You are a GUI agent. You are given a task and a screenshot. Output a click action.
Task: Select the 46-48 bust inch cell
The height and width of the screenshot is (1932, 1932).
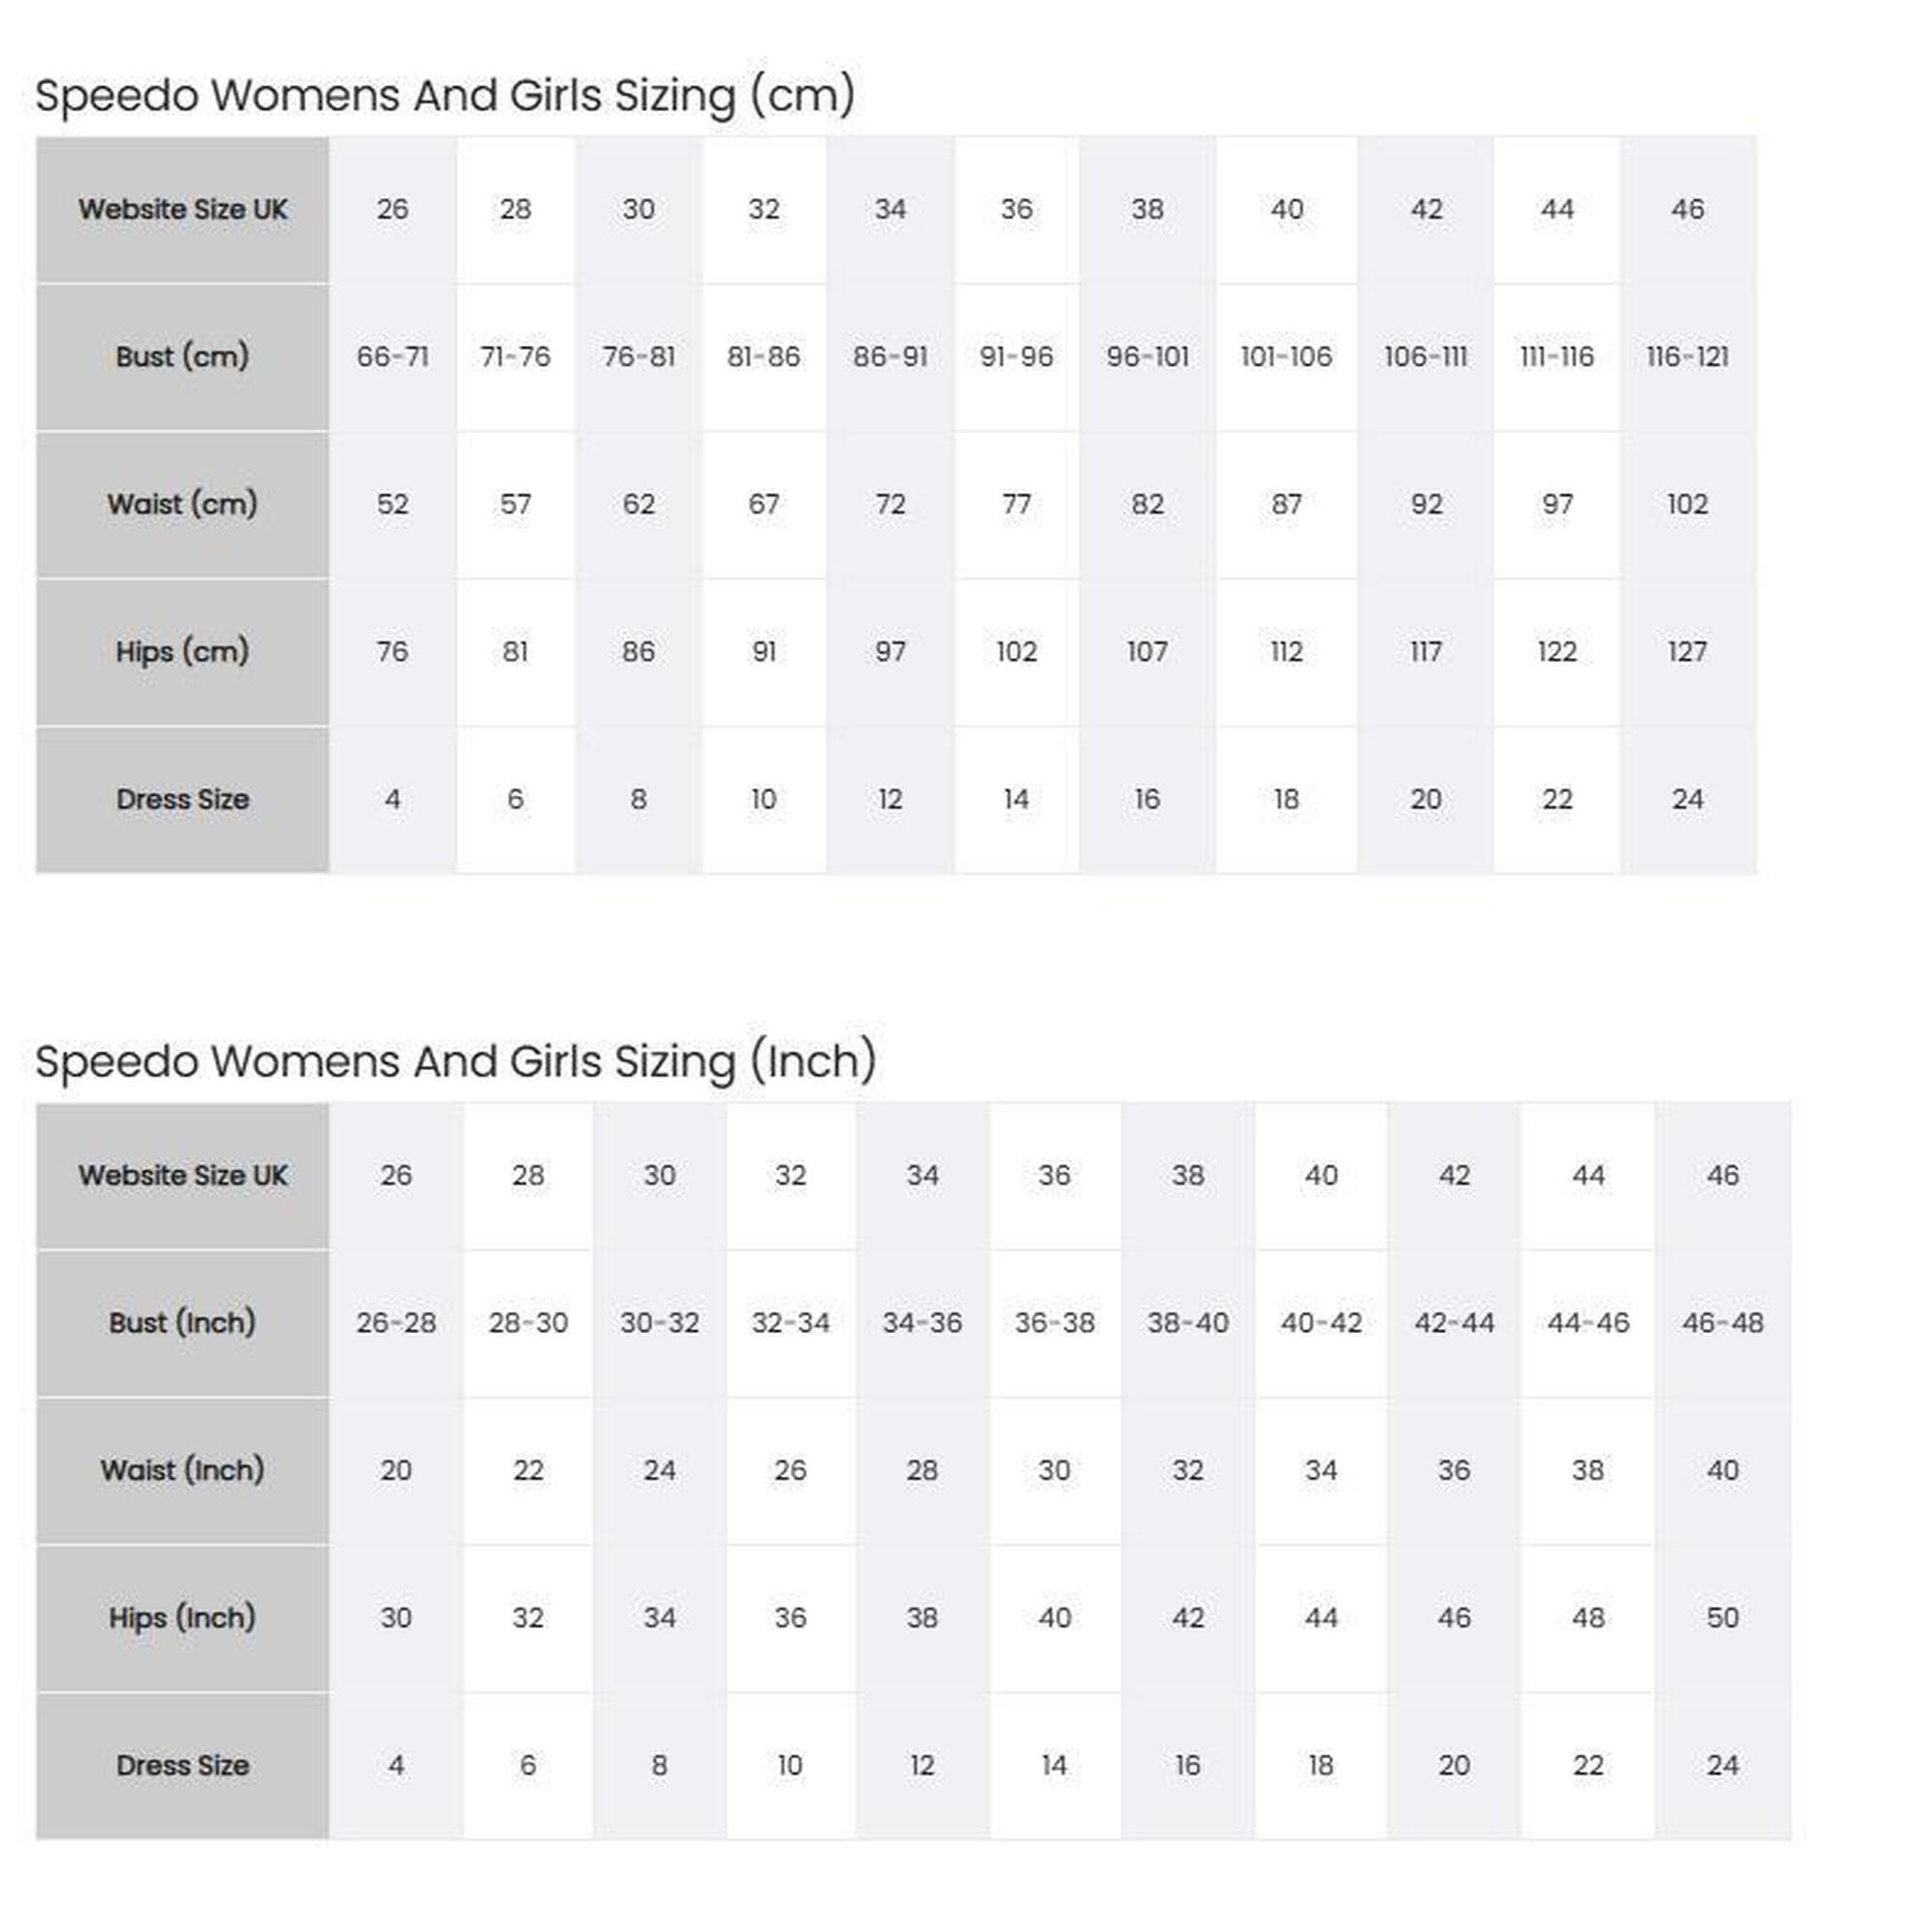coord(1722,1323)
